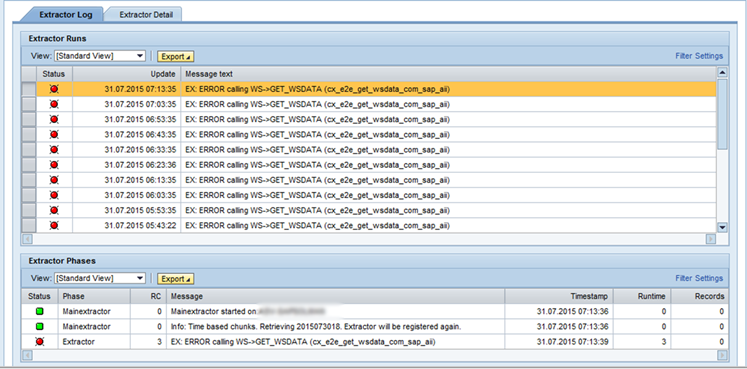Viewport: 747px width, 369px height.
Task: Click red error status icon for 06:43:35 run
Action: click(x=54, y=135)
